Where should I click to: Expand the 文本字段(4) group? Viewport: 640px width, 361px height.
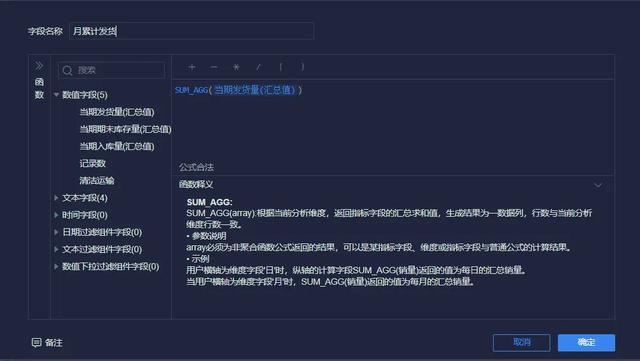pyautogui.click(x=56, y=198)
